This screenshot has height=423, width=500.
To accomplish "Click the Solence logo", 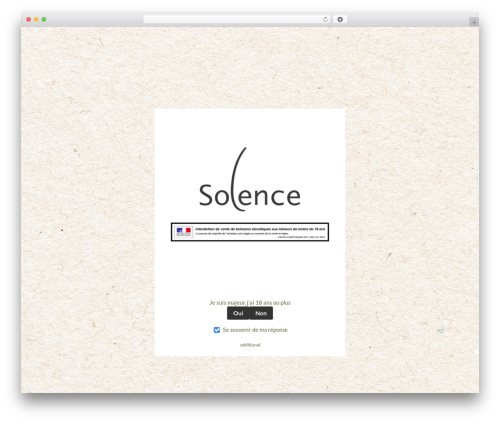I will click(250, 180).
